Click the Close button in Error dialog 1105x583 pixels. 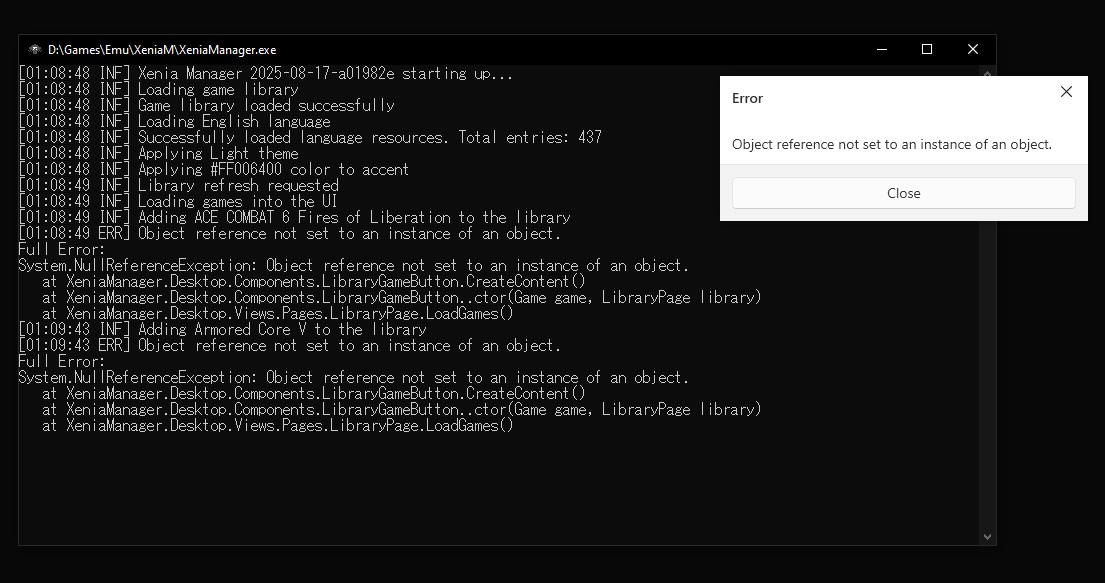tap(903, 193)
